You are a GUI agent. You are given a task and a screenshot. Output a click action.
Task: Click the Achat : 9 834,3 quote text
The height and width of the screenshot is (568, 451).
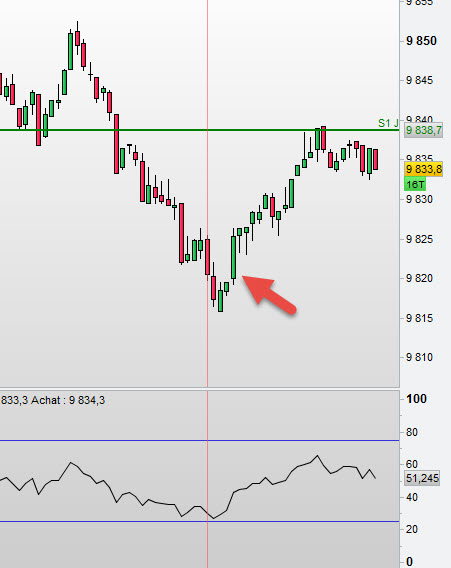pos(68,400)
